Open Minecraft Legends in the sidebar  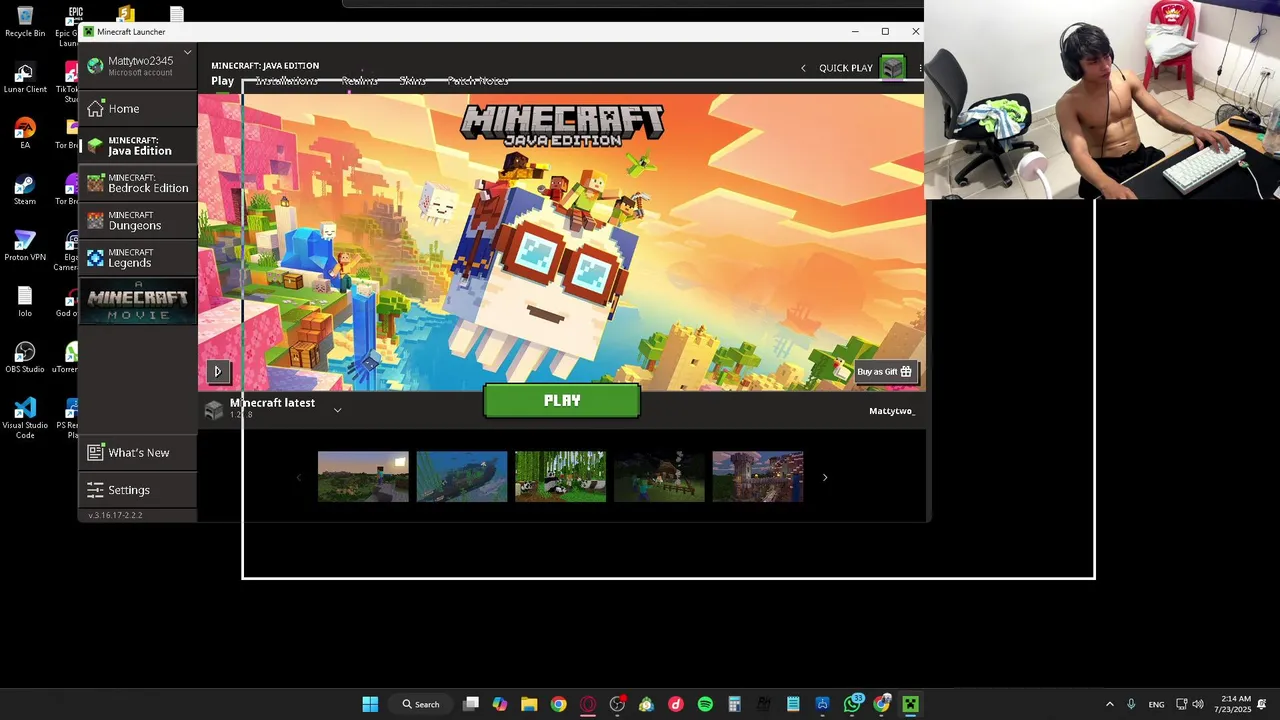point(138,258)
